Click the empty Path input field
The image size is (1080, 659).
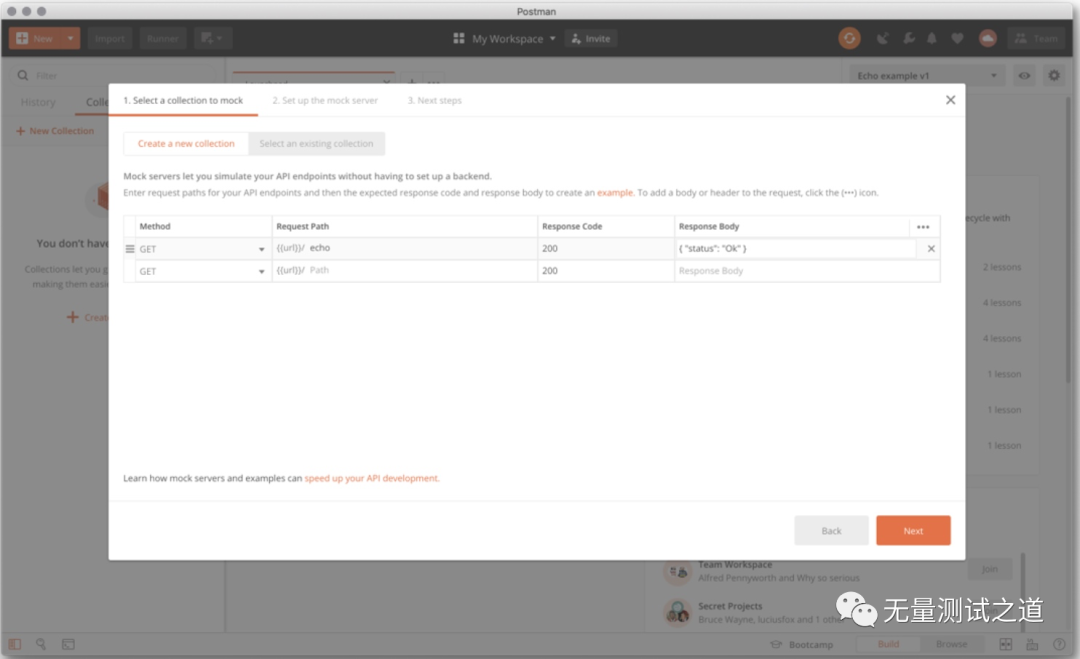tap(404, 271)
